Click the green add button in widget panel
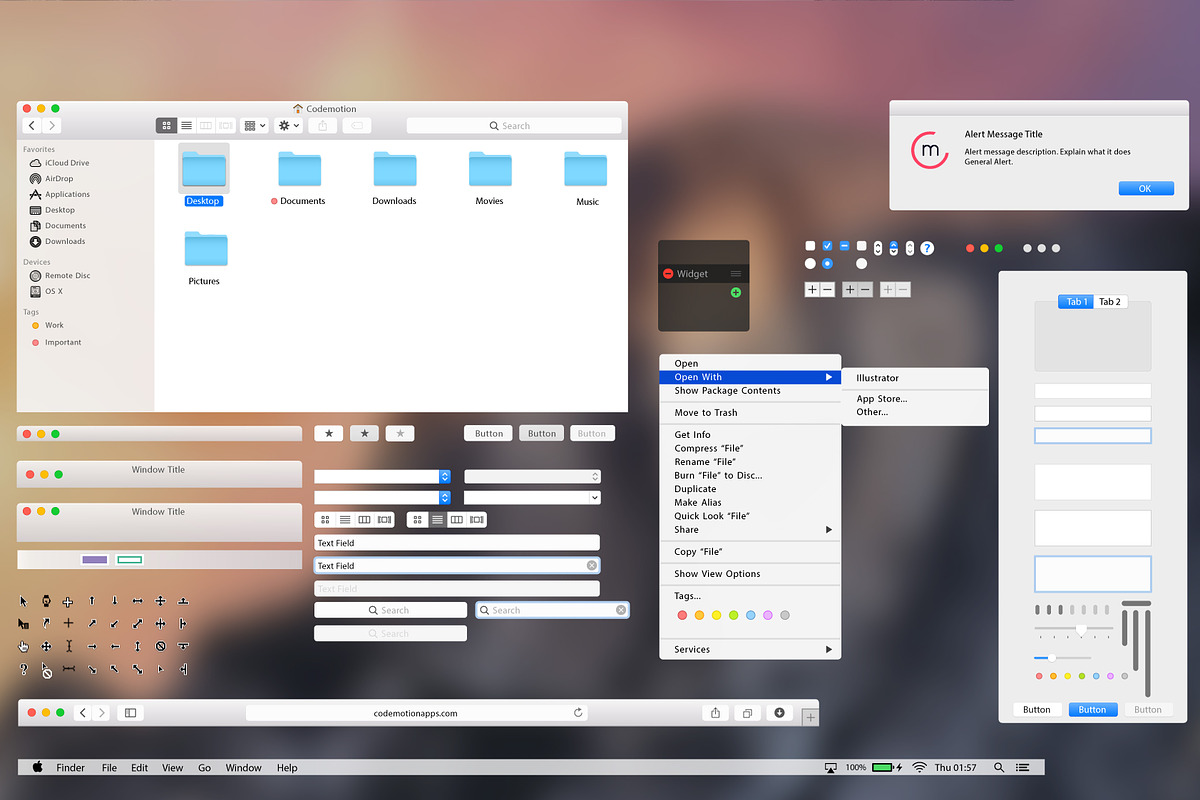The width and height of the screenshot is (1200, 800). (736, 293)
